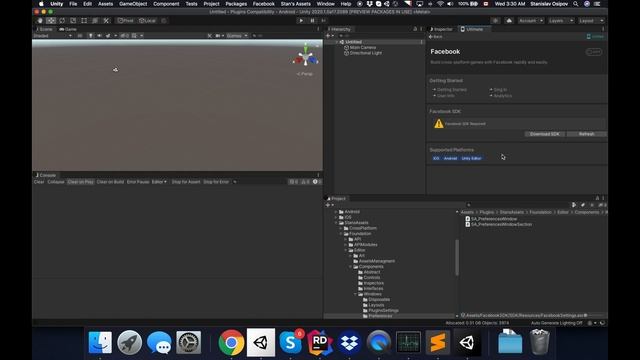Select the Rotate tool in Unity toolbar
The width and height of the screenshot is (640, 360).
click(62, 20)
